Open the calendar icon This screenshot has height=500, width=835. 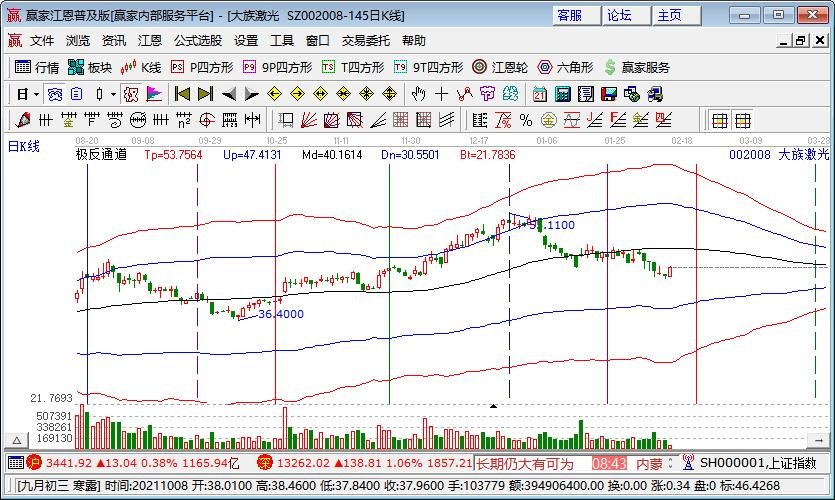[539, 95]
